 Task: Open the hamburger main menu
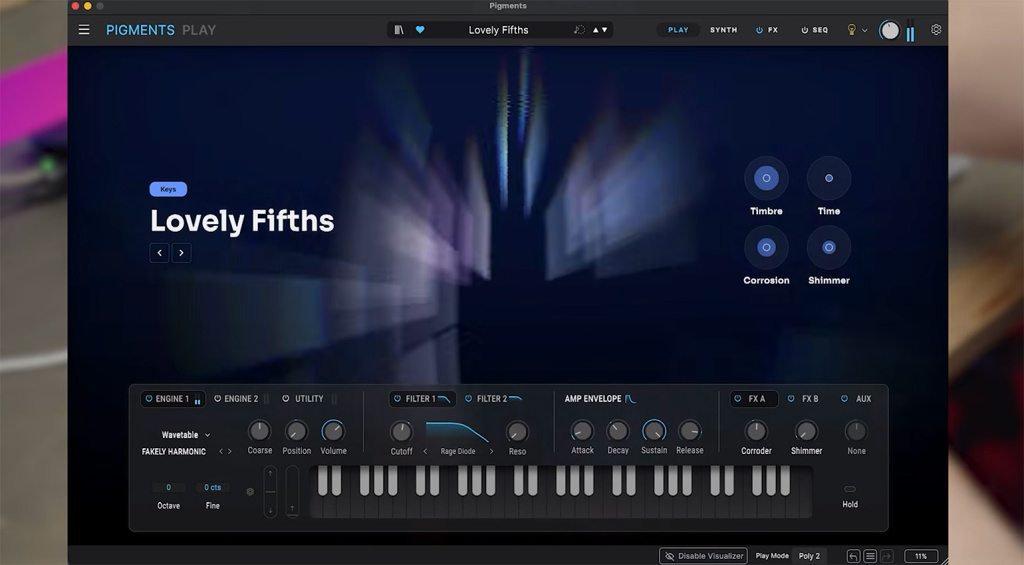84,29
